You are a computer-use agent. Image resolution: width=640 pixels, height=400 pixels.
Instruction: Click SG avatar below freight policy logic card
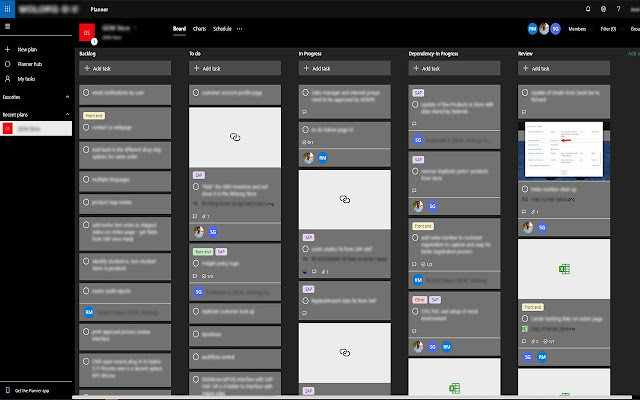point(198,292)
